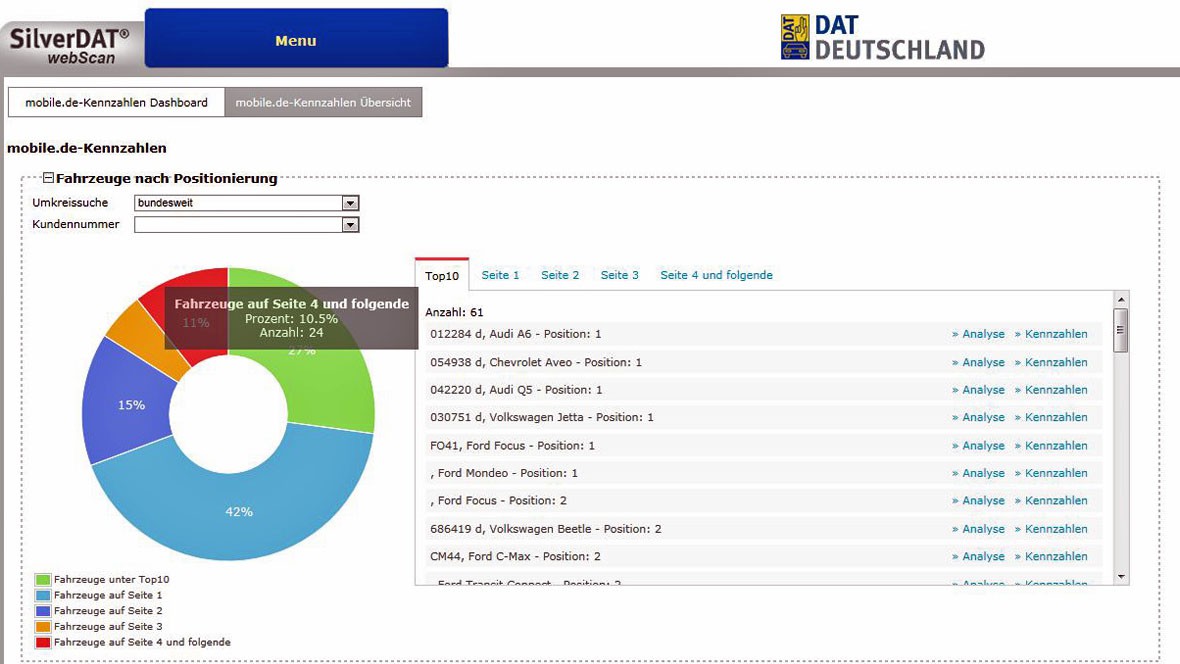Viewport: 1180px width, 664px height.
Task: Open the blue Menu button
Action: tap(296, 39)
